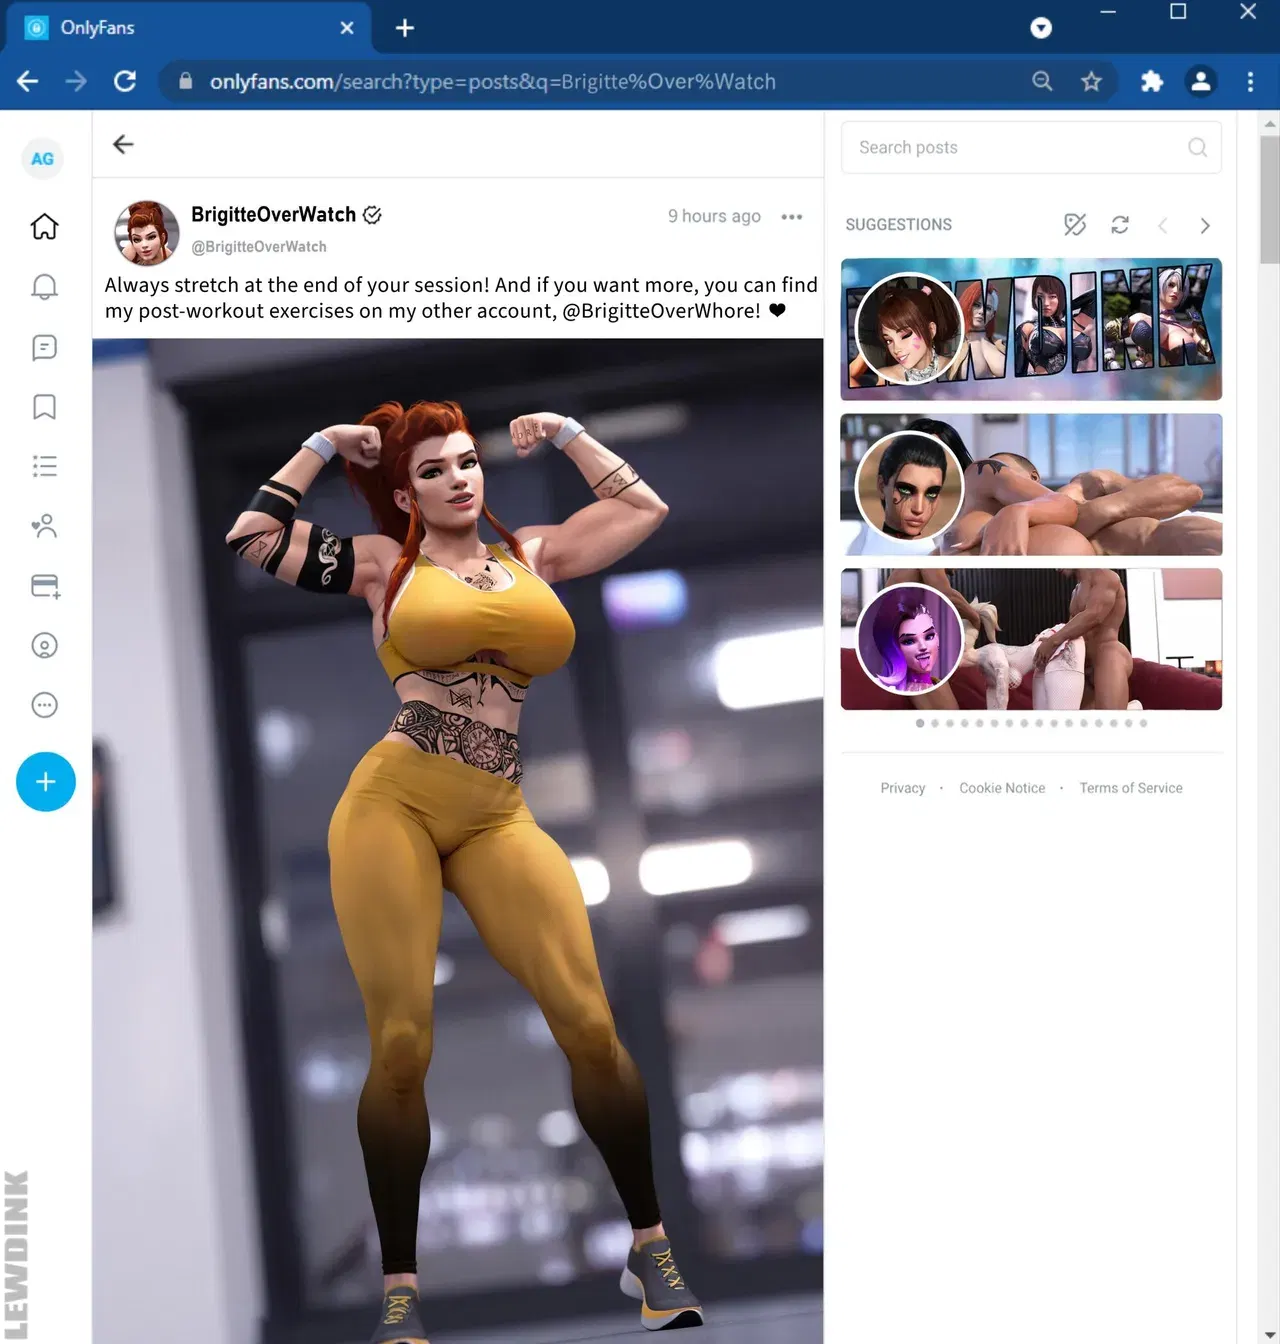The width and height of the screenshot is (1280, 1344).
Task: Open the Terms of Service link
Action: (x=1131, y=788)
